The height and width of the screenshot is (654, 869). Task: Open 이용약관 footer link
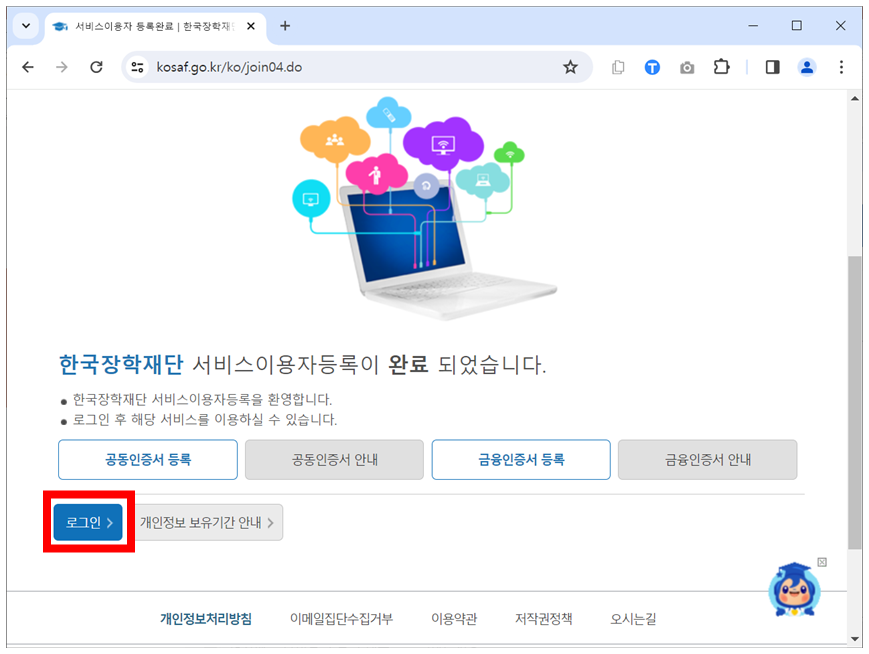(454, 619)
